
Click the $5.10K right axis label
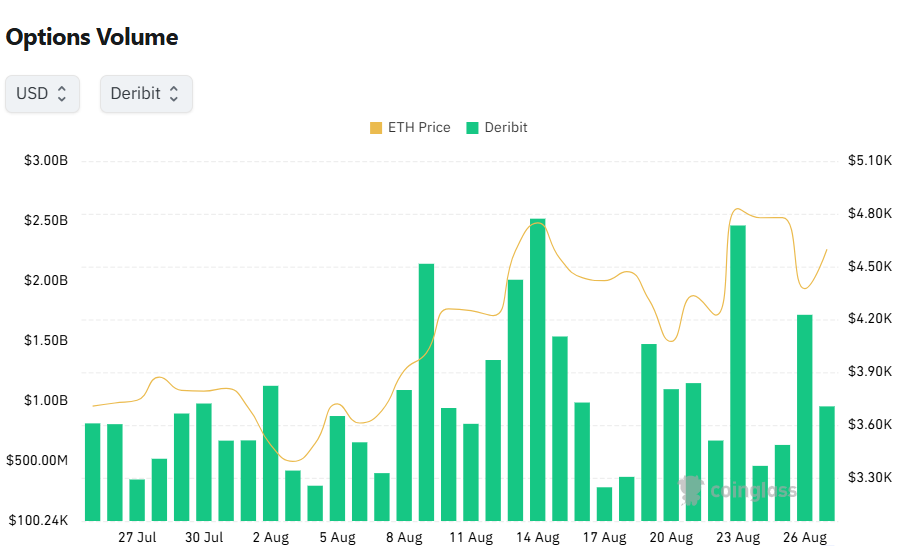[x=870, y=161]
